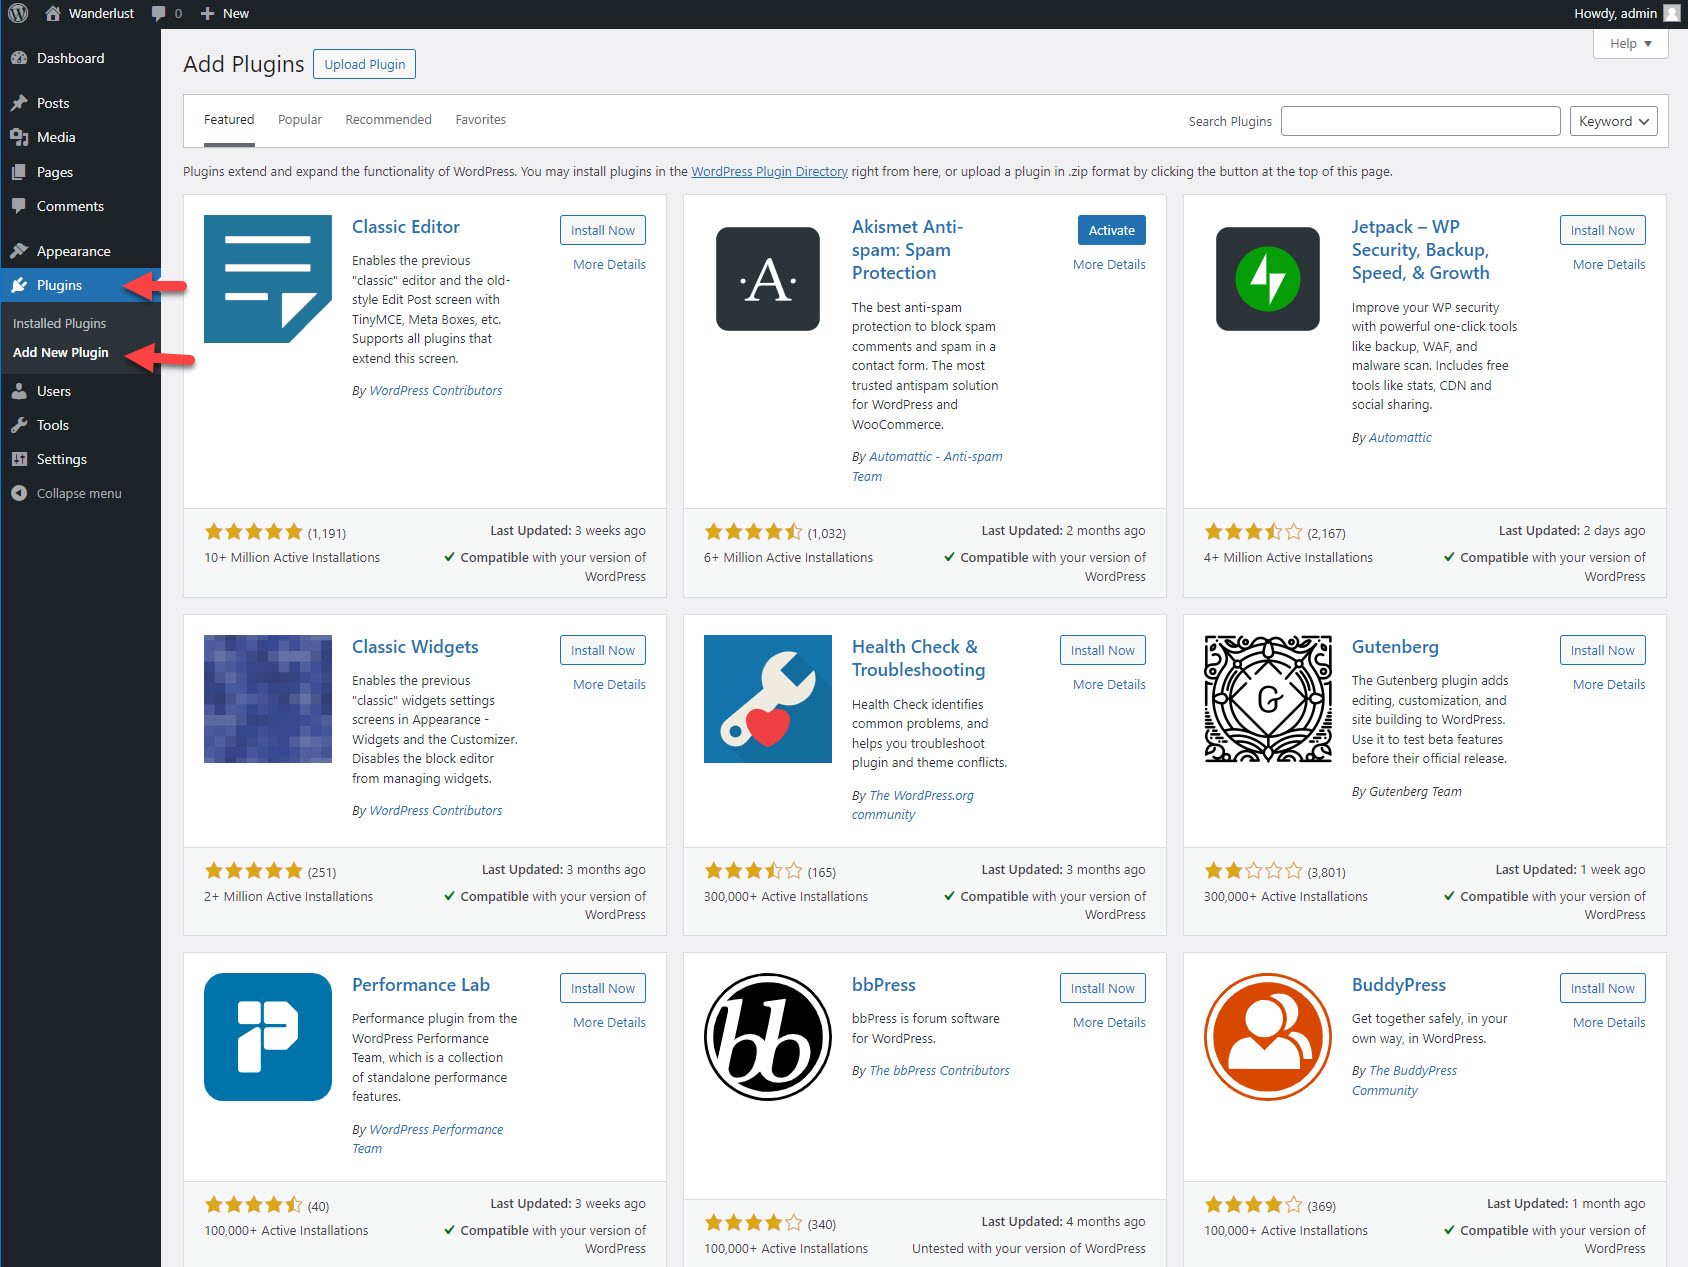Click the Search Plugins input field

click(x=1420, y=121)
